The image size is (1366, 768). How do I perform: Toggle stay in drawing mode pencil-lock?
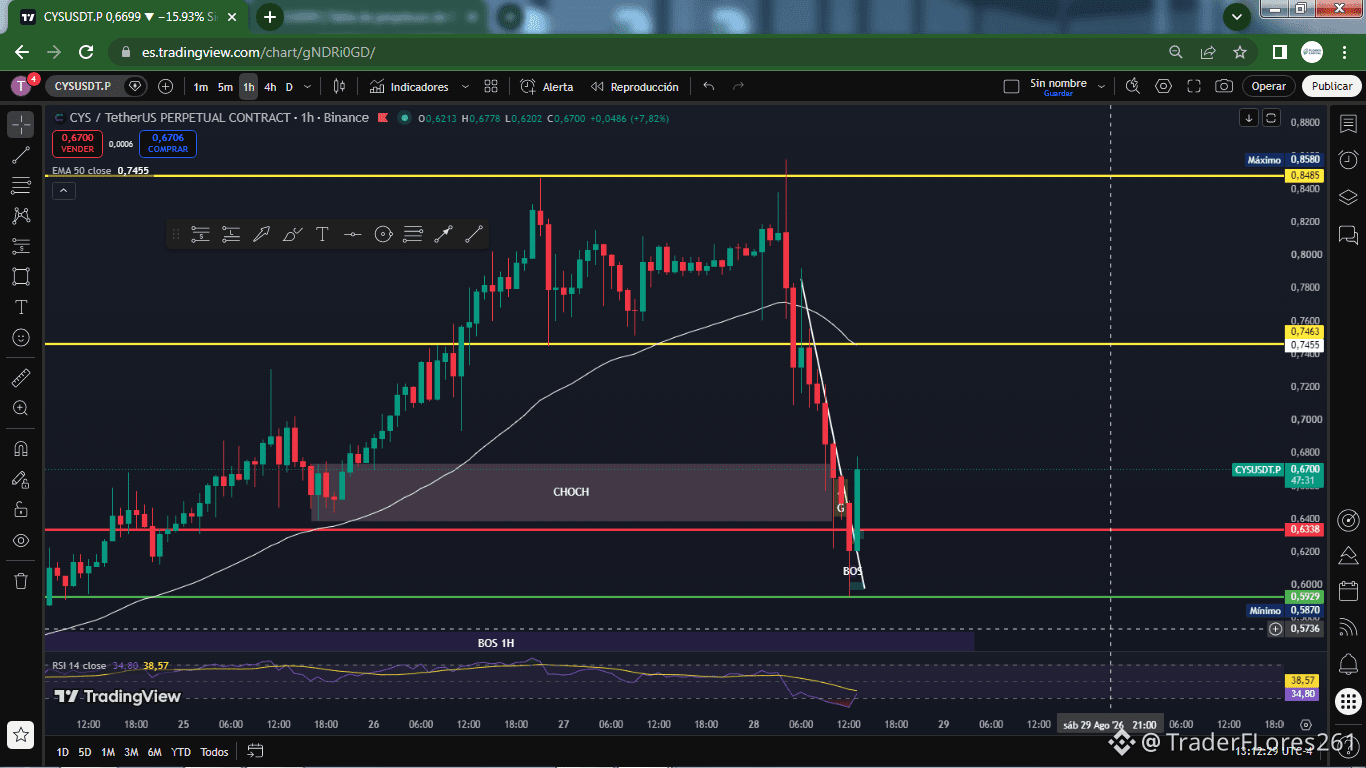tap(21, 479)
